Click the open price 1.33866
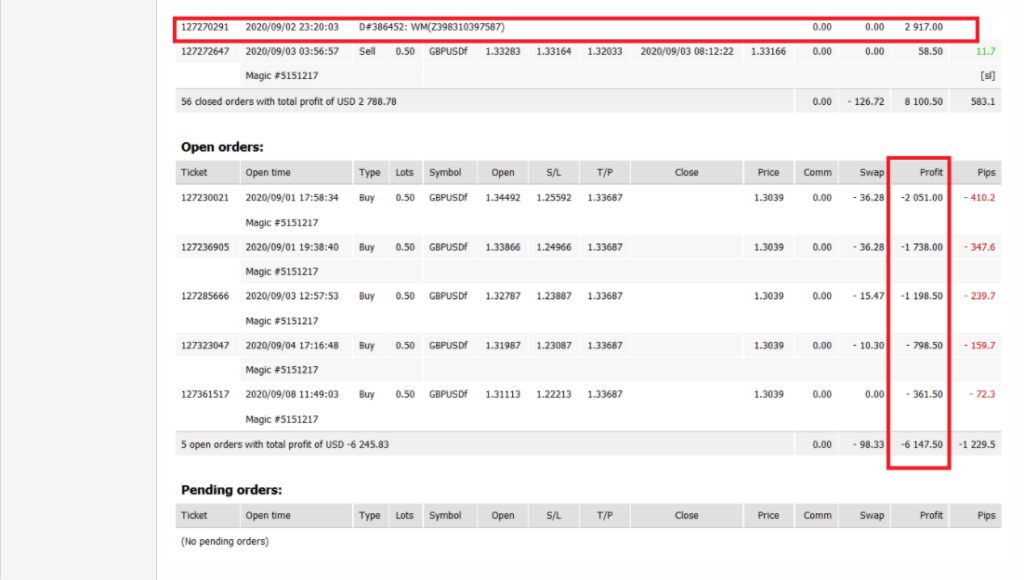The height and width of the screenshot is (580, 1024). point(503,248)
